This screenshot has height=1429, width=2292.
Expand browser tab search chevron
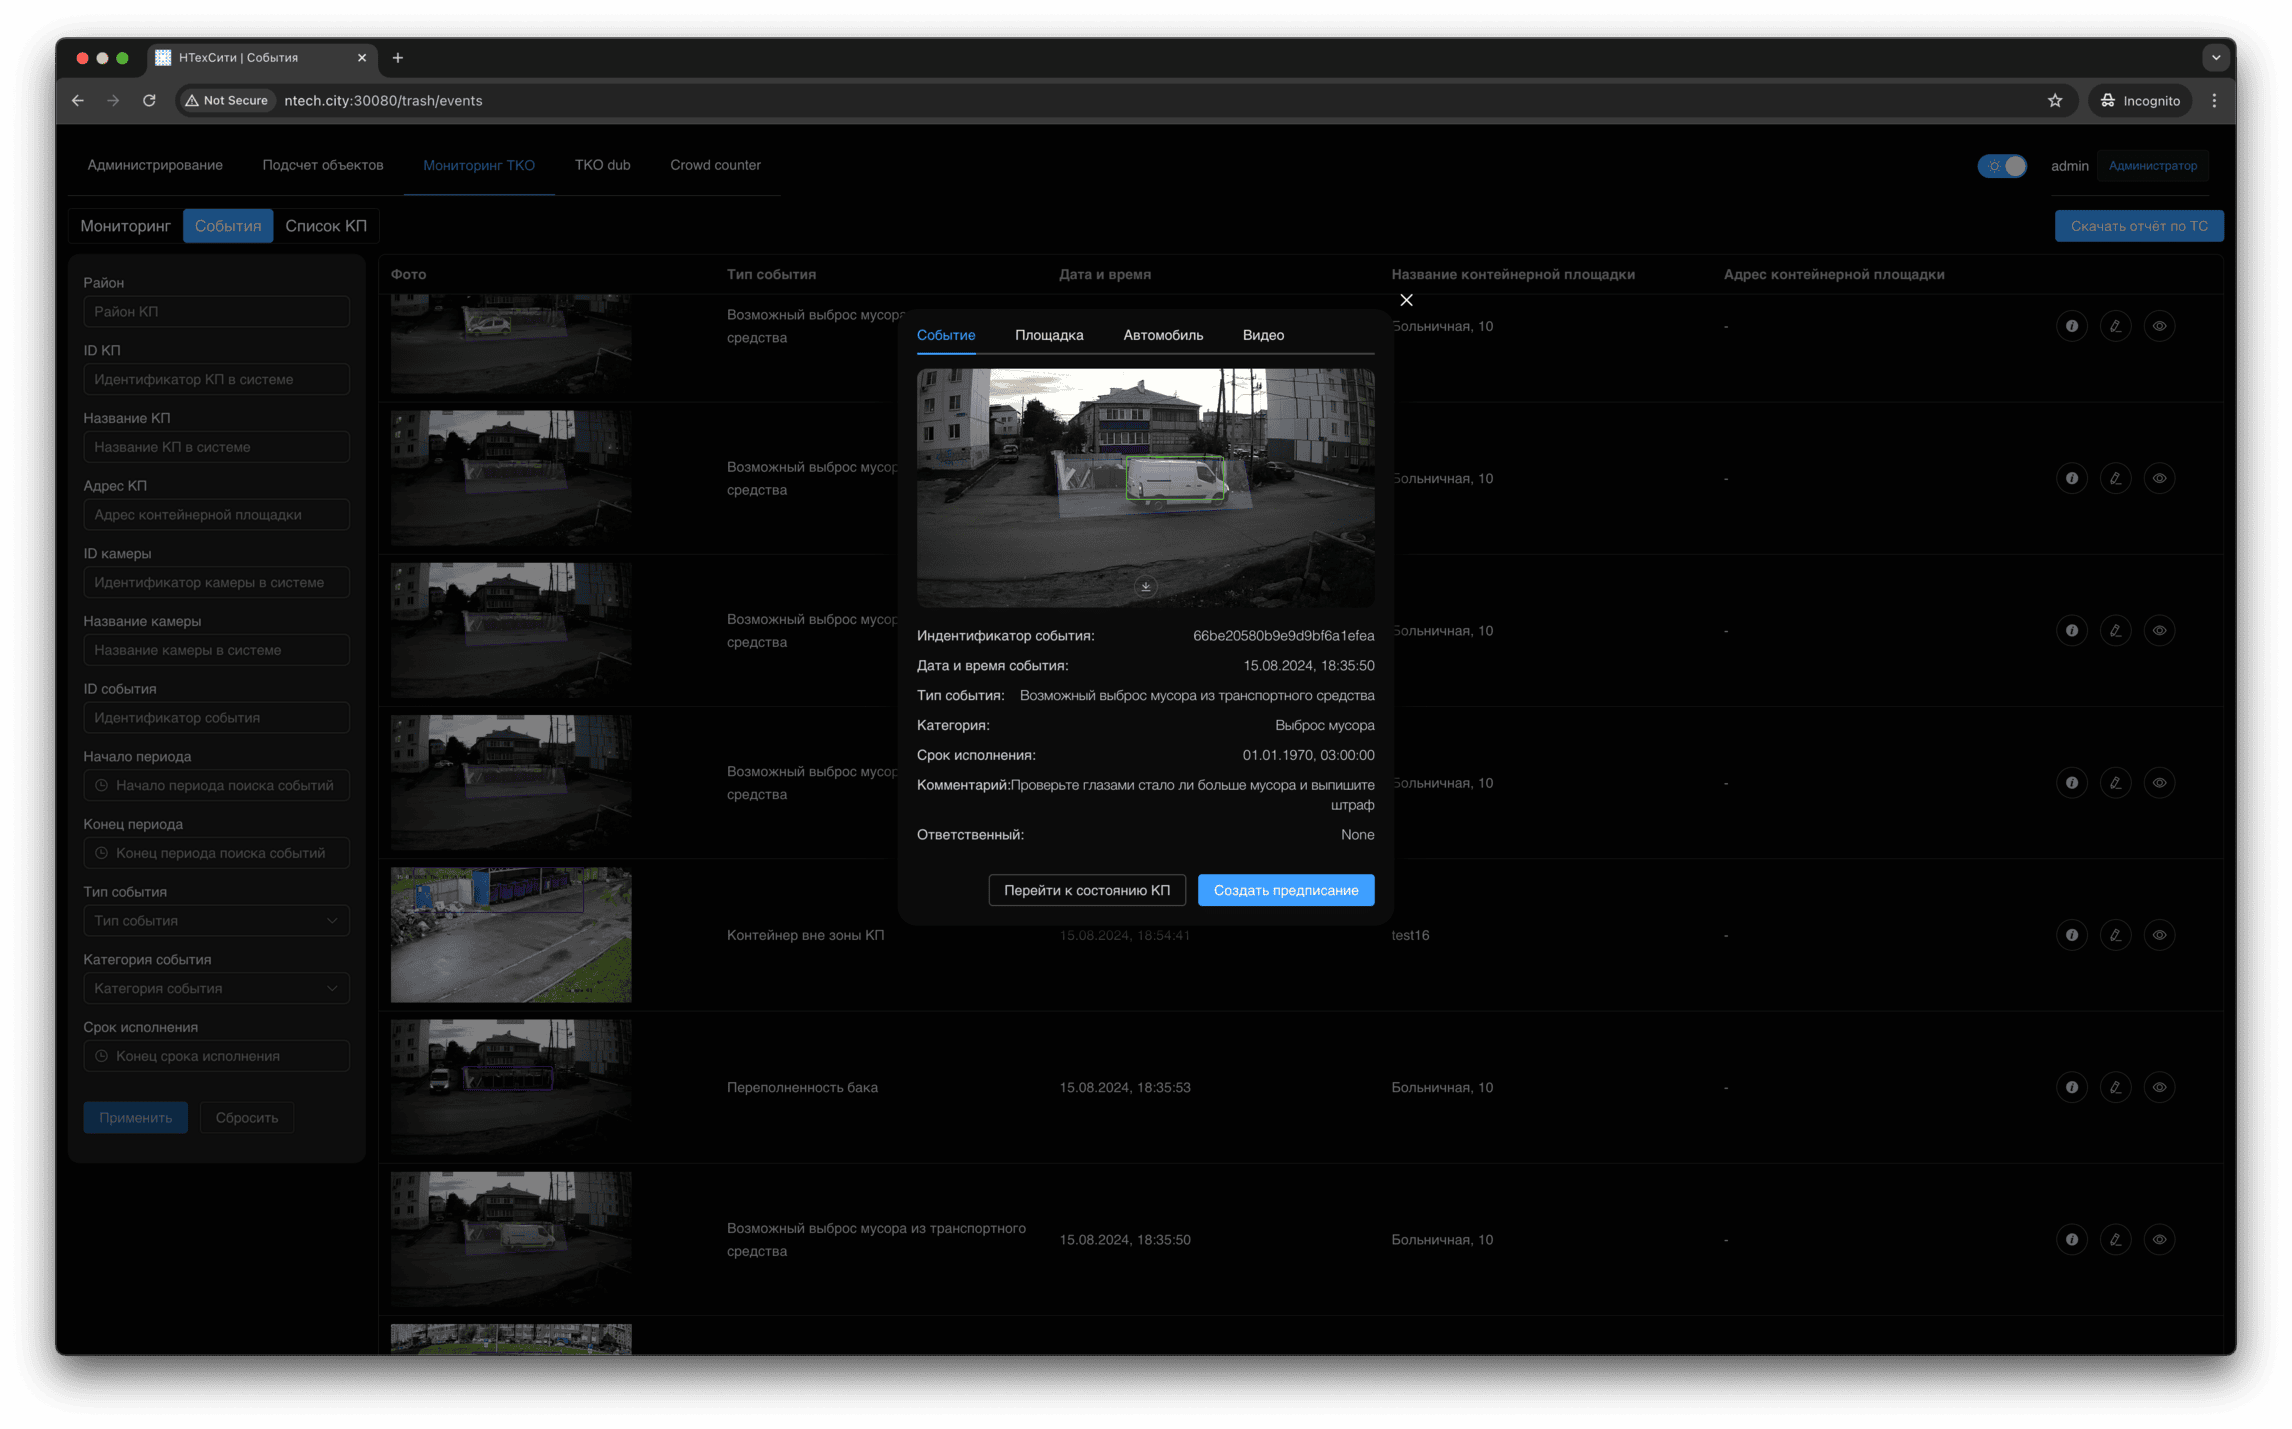tap(2215, 58)
